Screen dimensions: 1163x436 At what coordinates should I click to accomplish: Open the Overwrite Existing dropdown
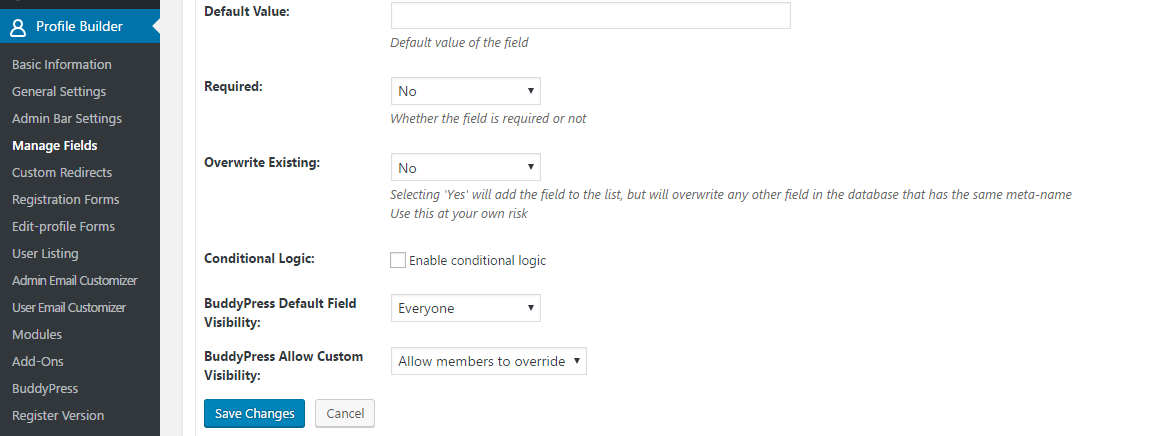pyautogui.click(x=466, y=168)
